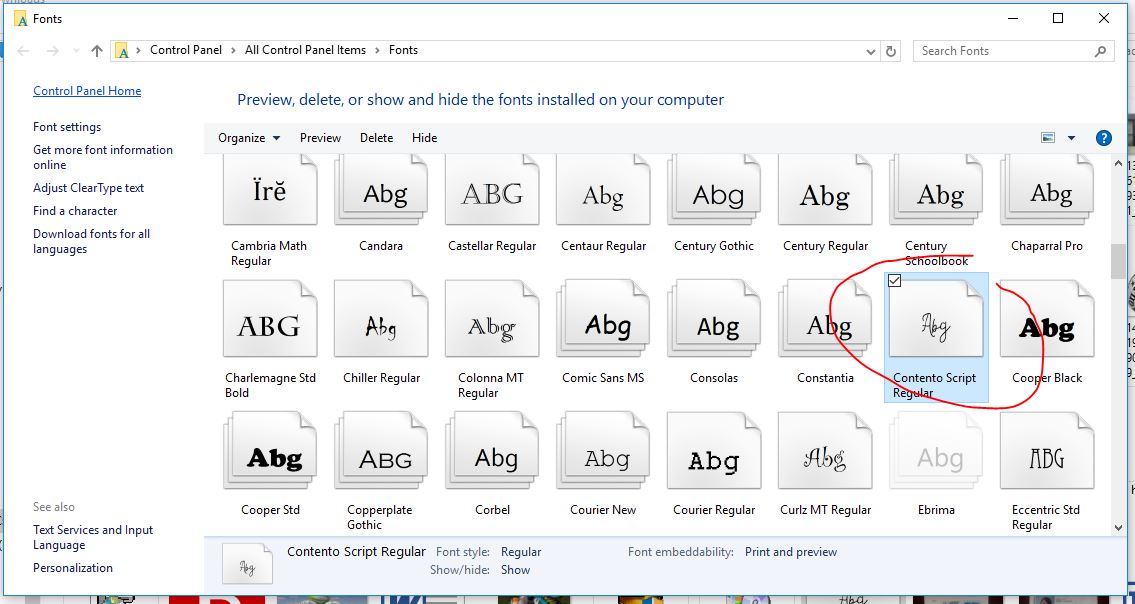Uncheck the Contento Script Regular checkbox
Screen dimensions: 1135x604
[x=895, y=280]
